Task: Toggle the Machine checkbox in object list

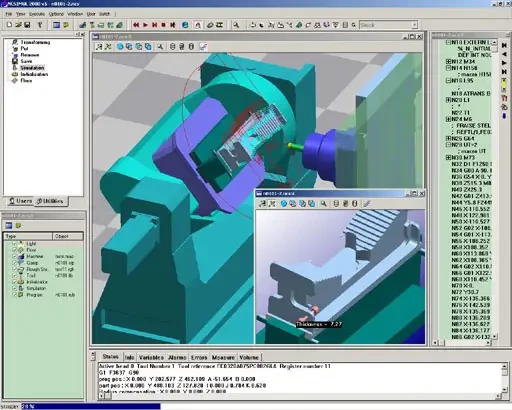Action: point(14,256)
